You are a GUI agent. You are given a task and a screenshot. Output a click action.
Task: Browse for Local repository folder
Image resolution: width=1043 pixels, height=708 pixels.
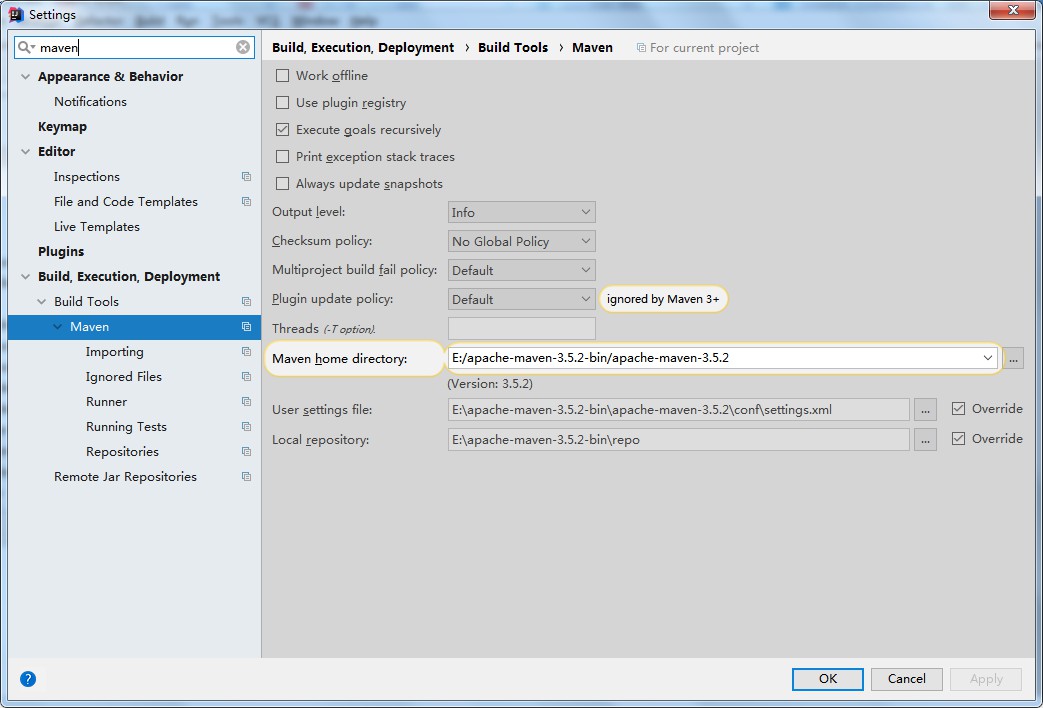pyautogui.click(x=925, y=440)
